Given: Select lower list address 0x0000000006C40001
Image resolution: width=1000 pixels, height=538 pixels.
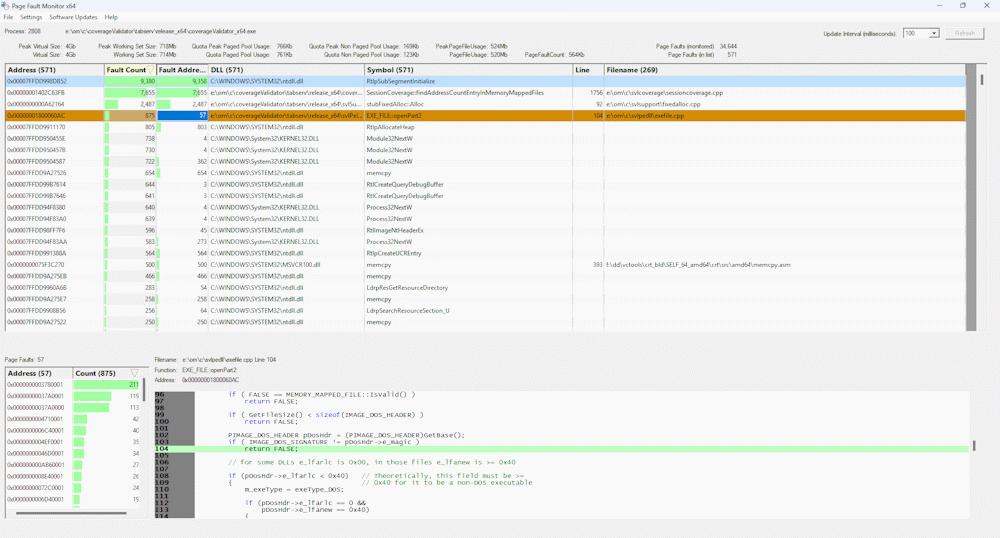Looking at the screenshot, I should (x=35, y=430).
